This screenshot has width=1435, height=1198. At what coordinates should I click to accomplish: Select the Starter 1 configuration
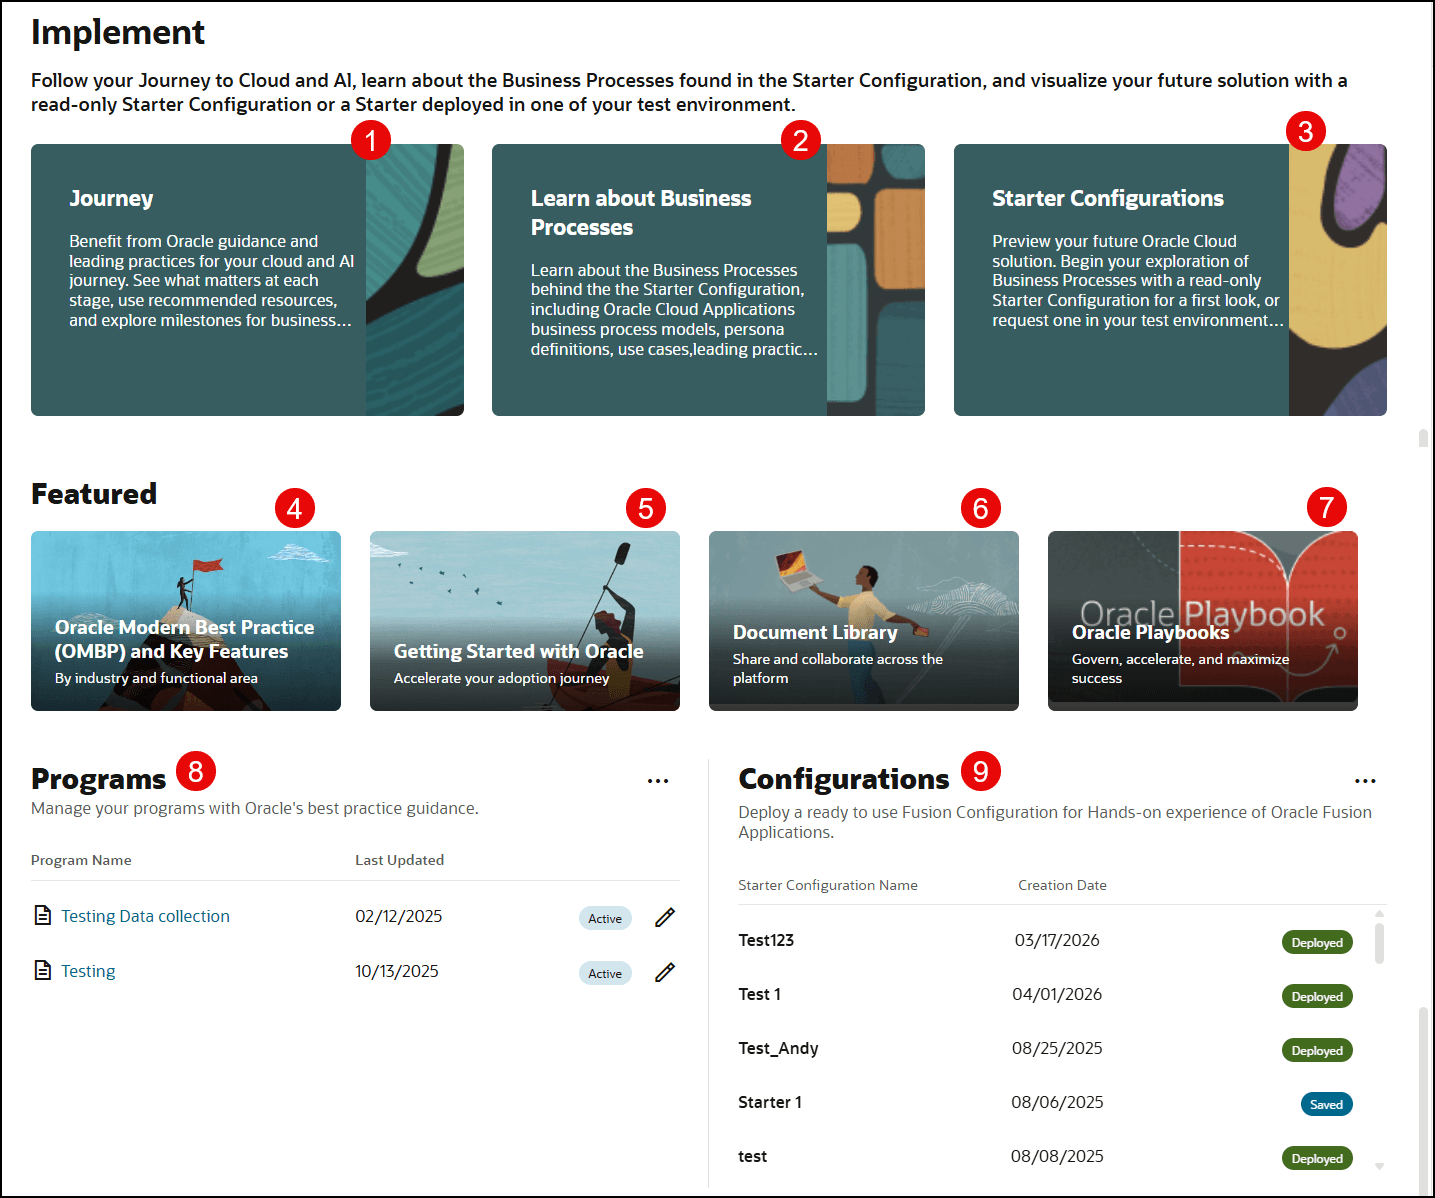1045,1102
